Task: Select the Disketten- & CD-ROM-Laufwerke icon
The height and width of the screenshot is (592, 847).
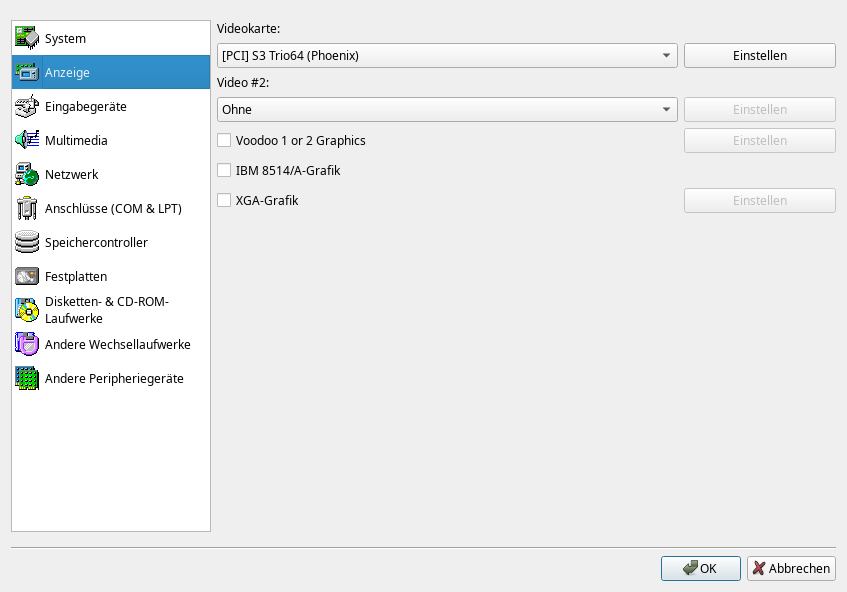Action: [x=27, y=310]
